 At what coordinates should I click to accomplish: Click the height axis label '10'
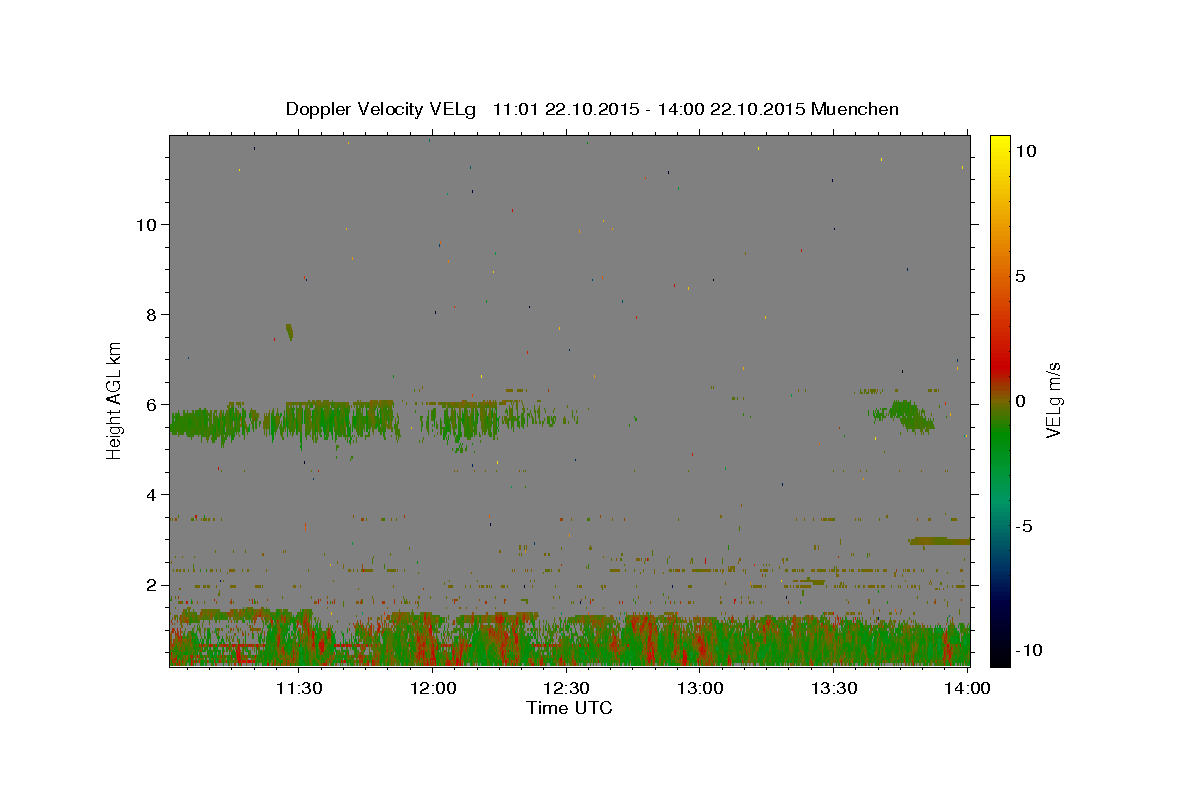pyautogui.click(x=146, y=224)
